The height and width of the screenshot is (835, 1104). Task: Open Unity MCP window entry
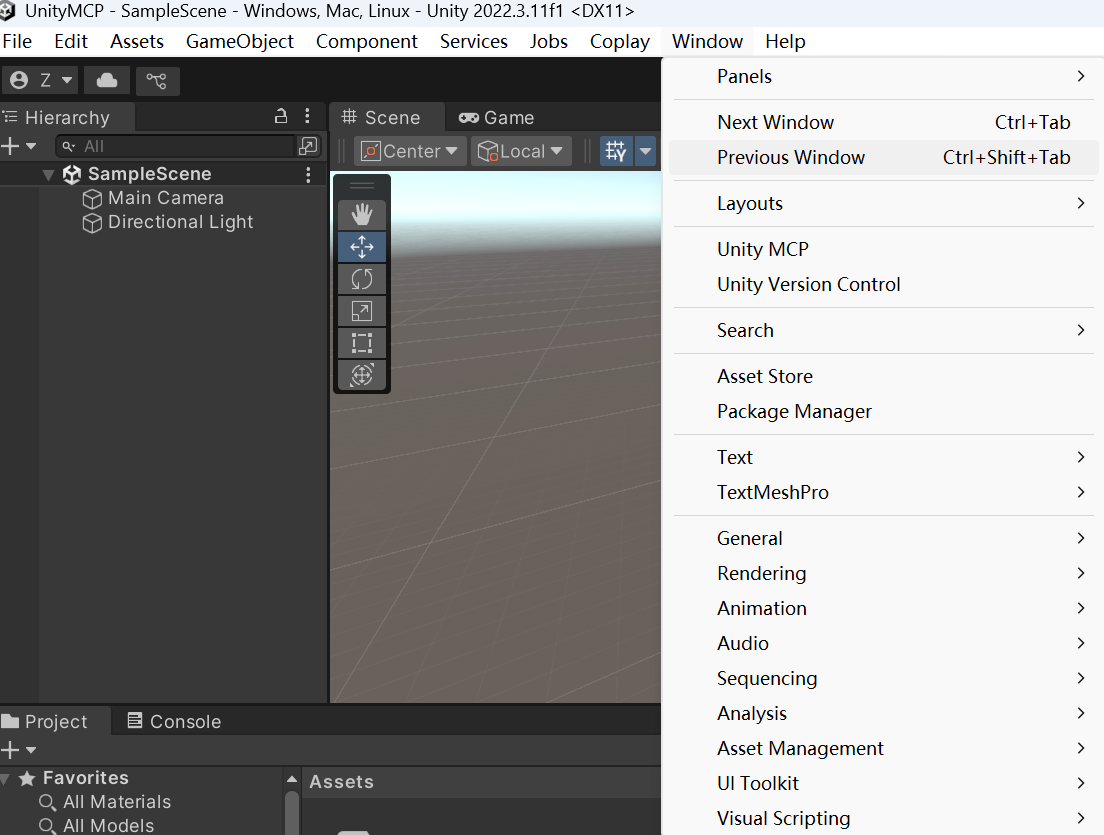pos(883,249)
